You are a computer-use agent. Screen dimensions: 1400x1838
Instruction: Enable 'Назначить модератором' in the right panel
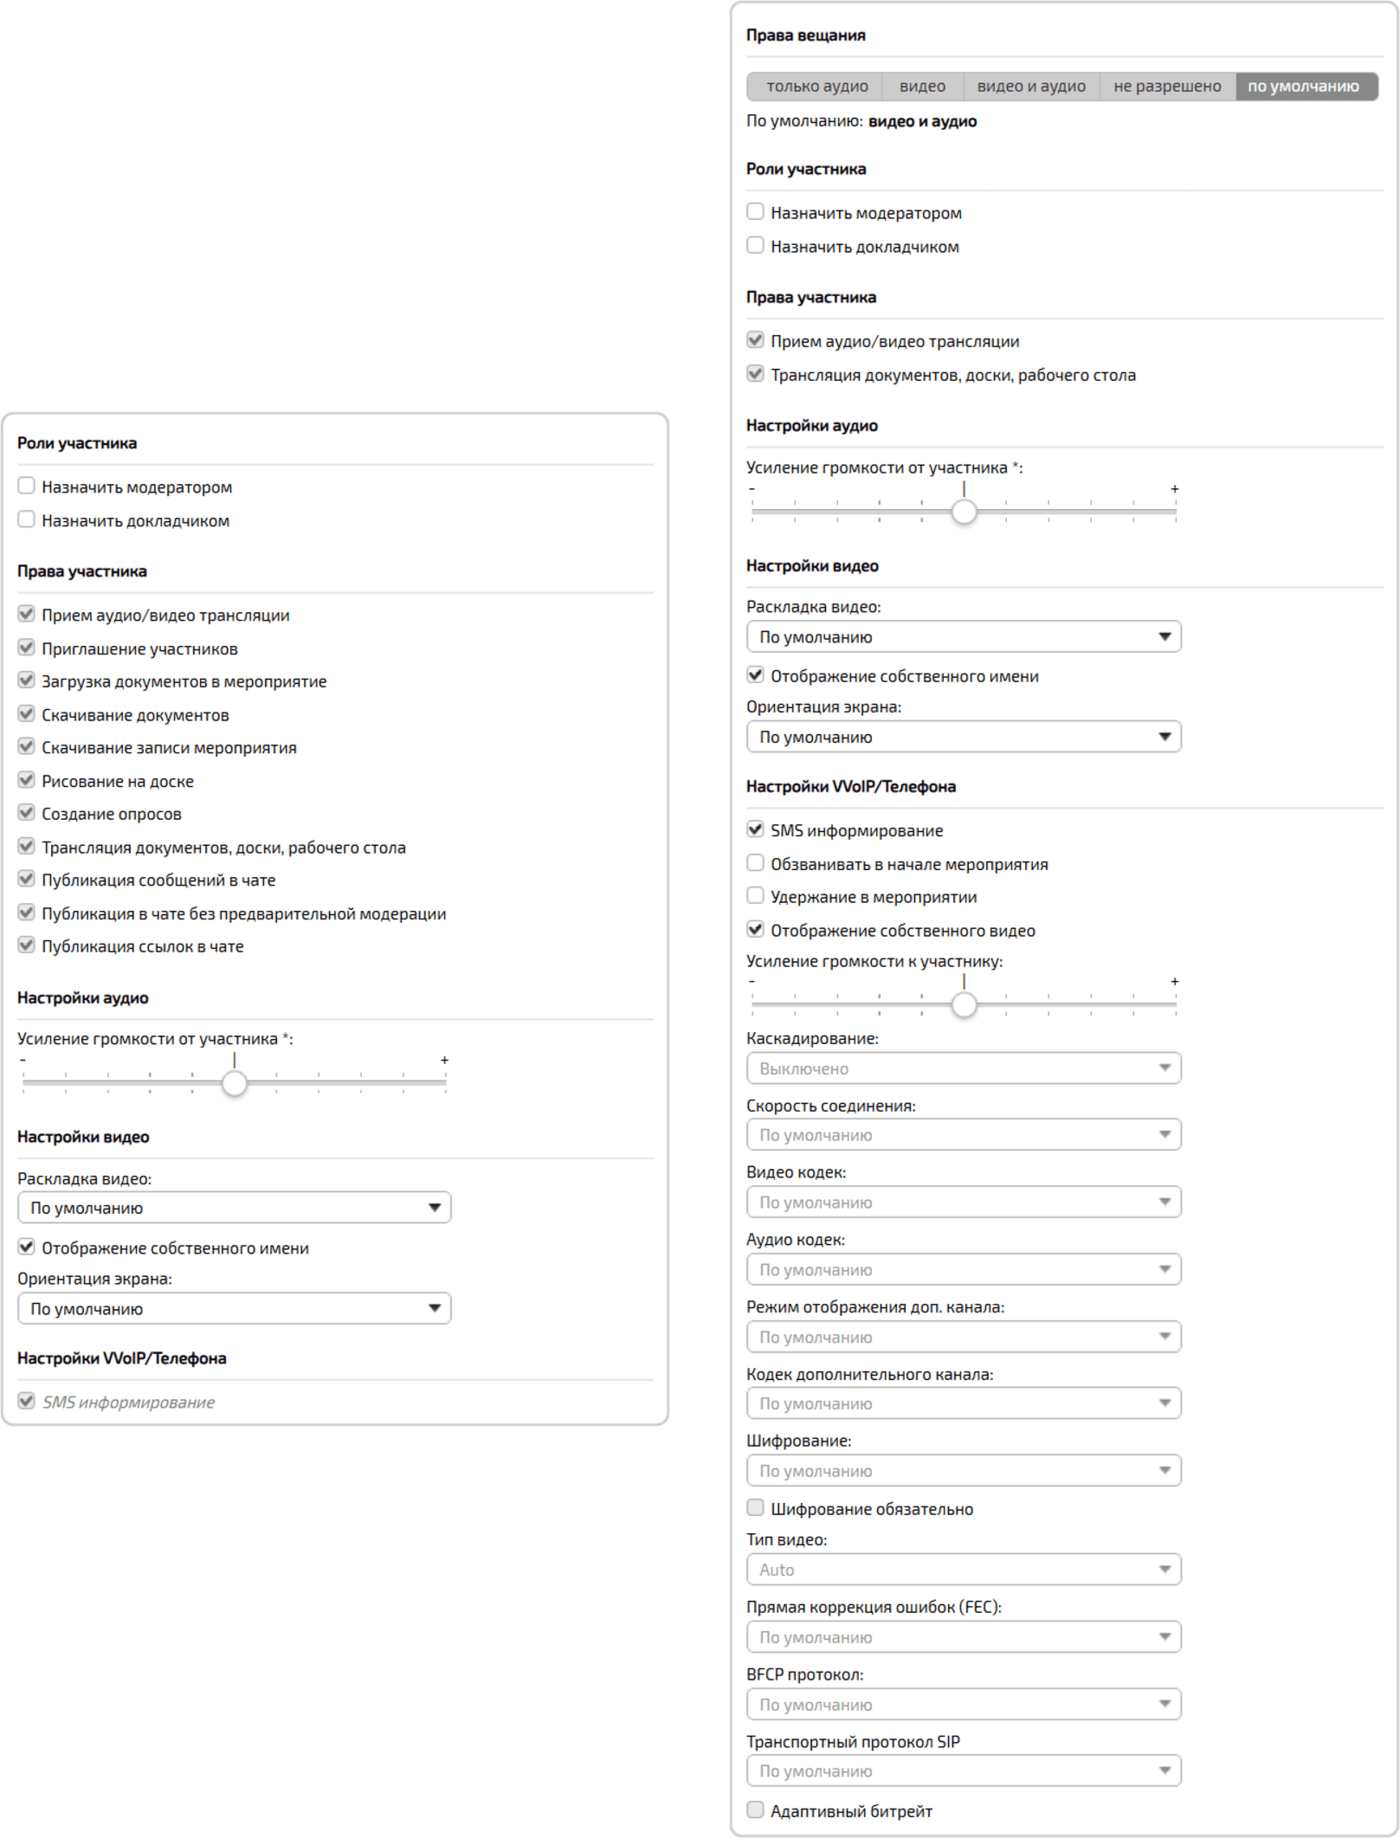(756, 212)
